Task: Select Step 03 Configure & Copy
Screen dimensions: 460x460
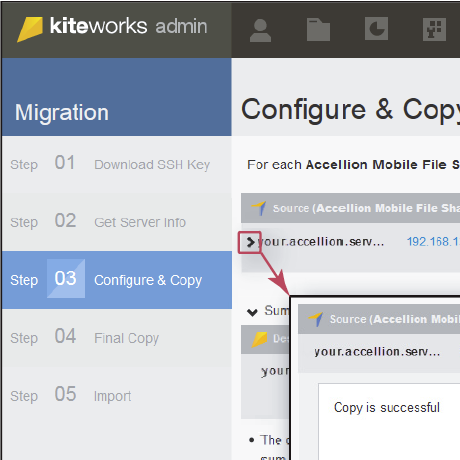Action: pos(117,280)
